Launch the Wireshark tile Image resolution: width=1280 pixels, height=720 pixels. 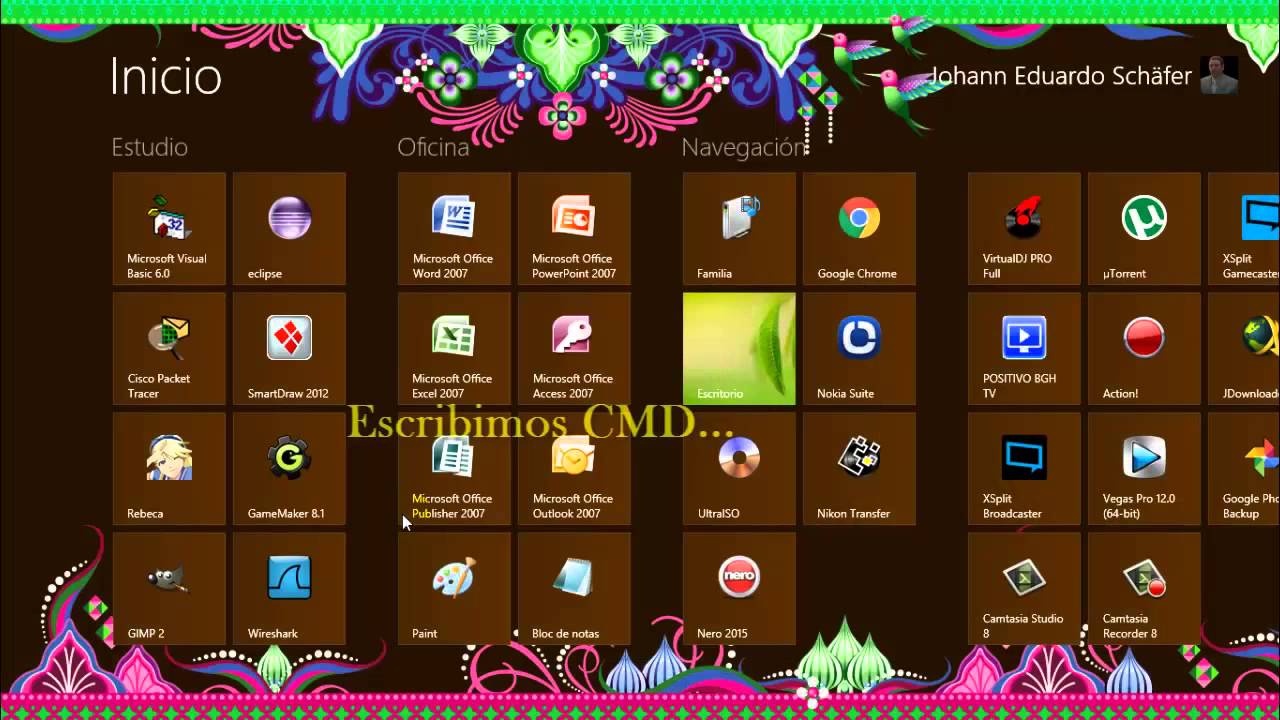pos(289,589)
